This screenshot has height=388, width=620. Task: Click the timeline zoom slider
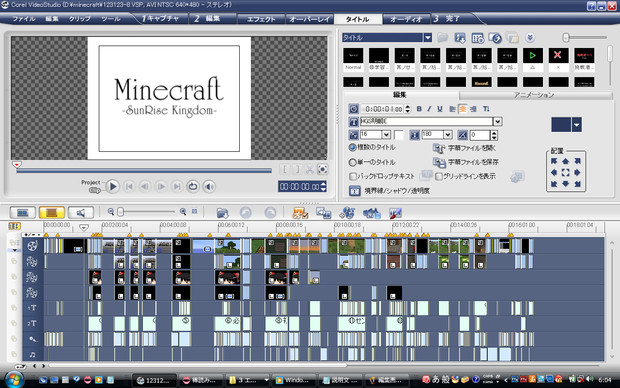pyautogui.click(x=121, y=212)
